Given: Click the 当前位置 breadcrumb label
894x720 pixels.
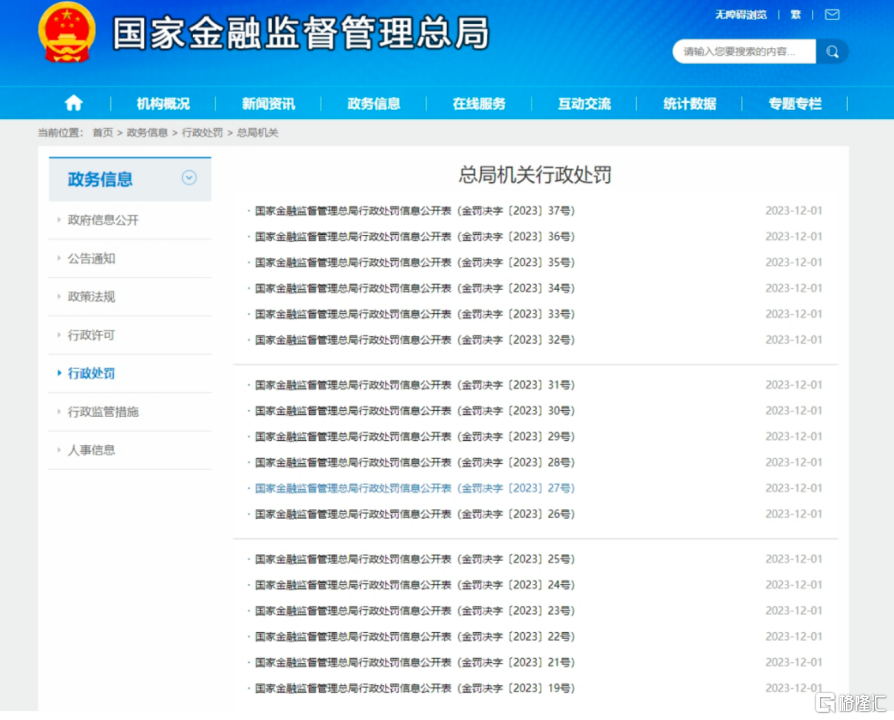Looking at the screenshot, I should click(60, 133).
